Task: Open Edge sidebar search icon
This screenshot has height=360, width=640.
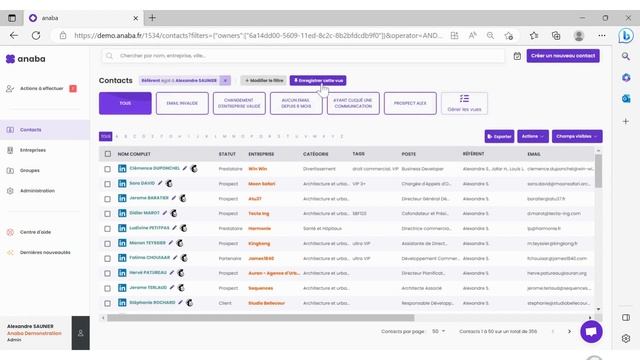Action: pos(626,56)
